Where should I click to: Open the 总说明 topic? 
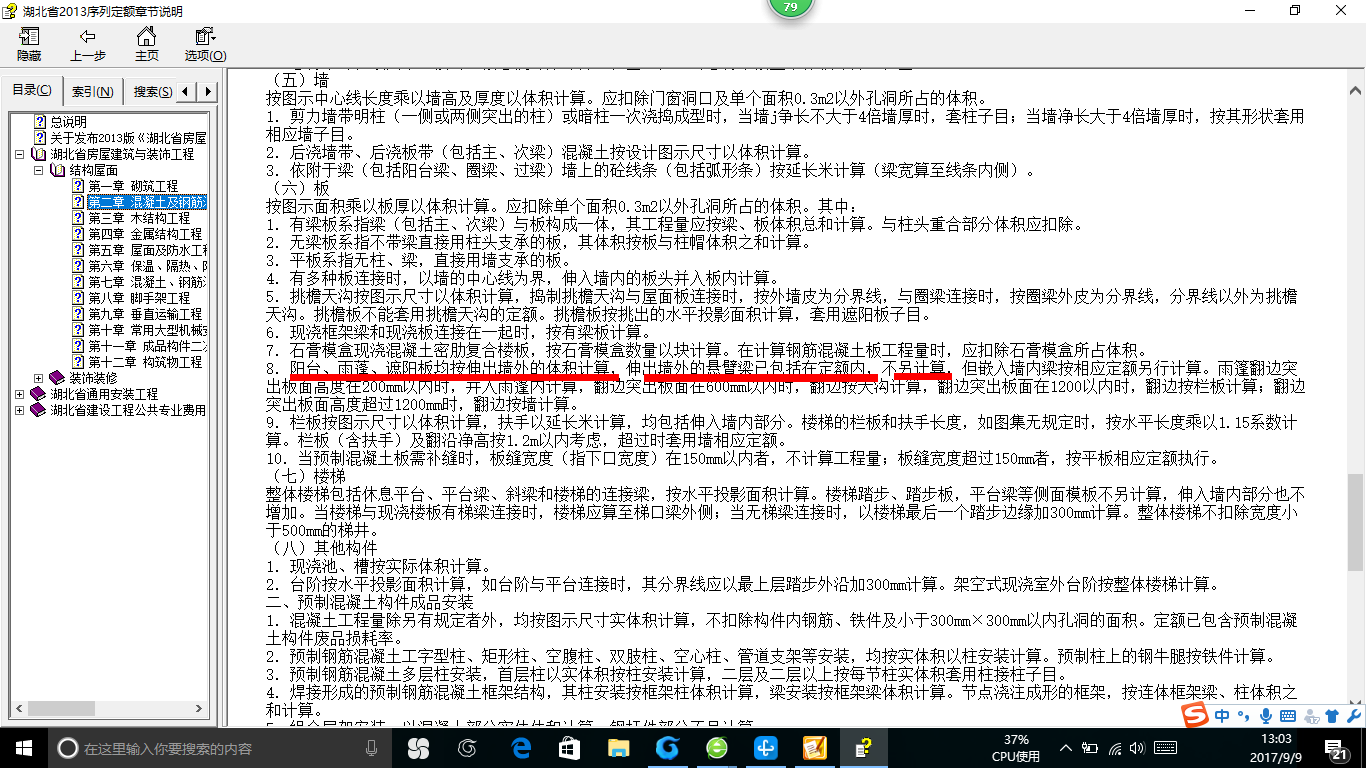click(x=69, y=122)
